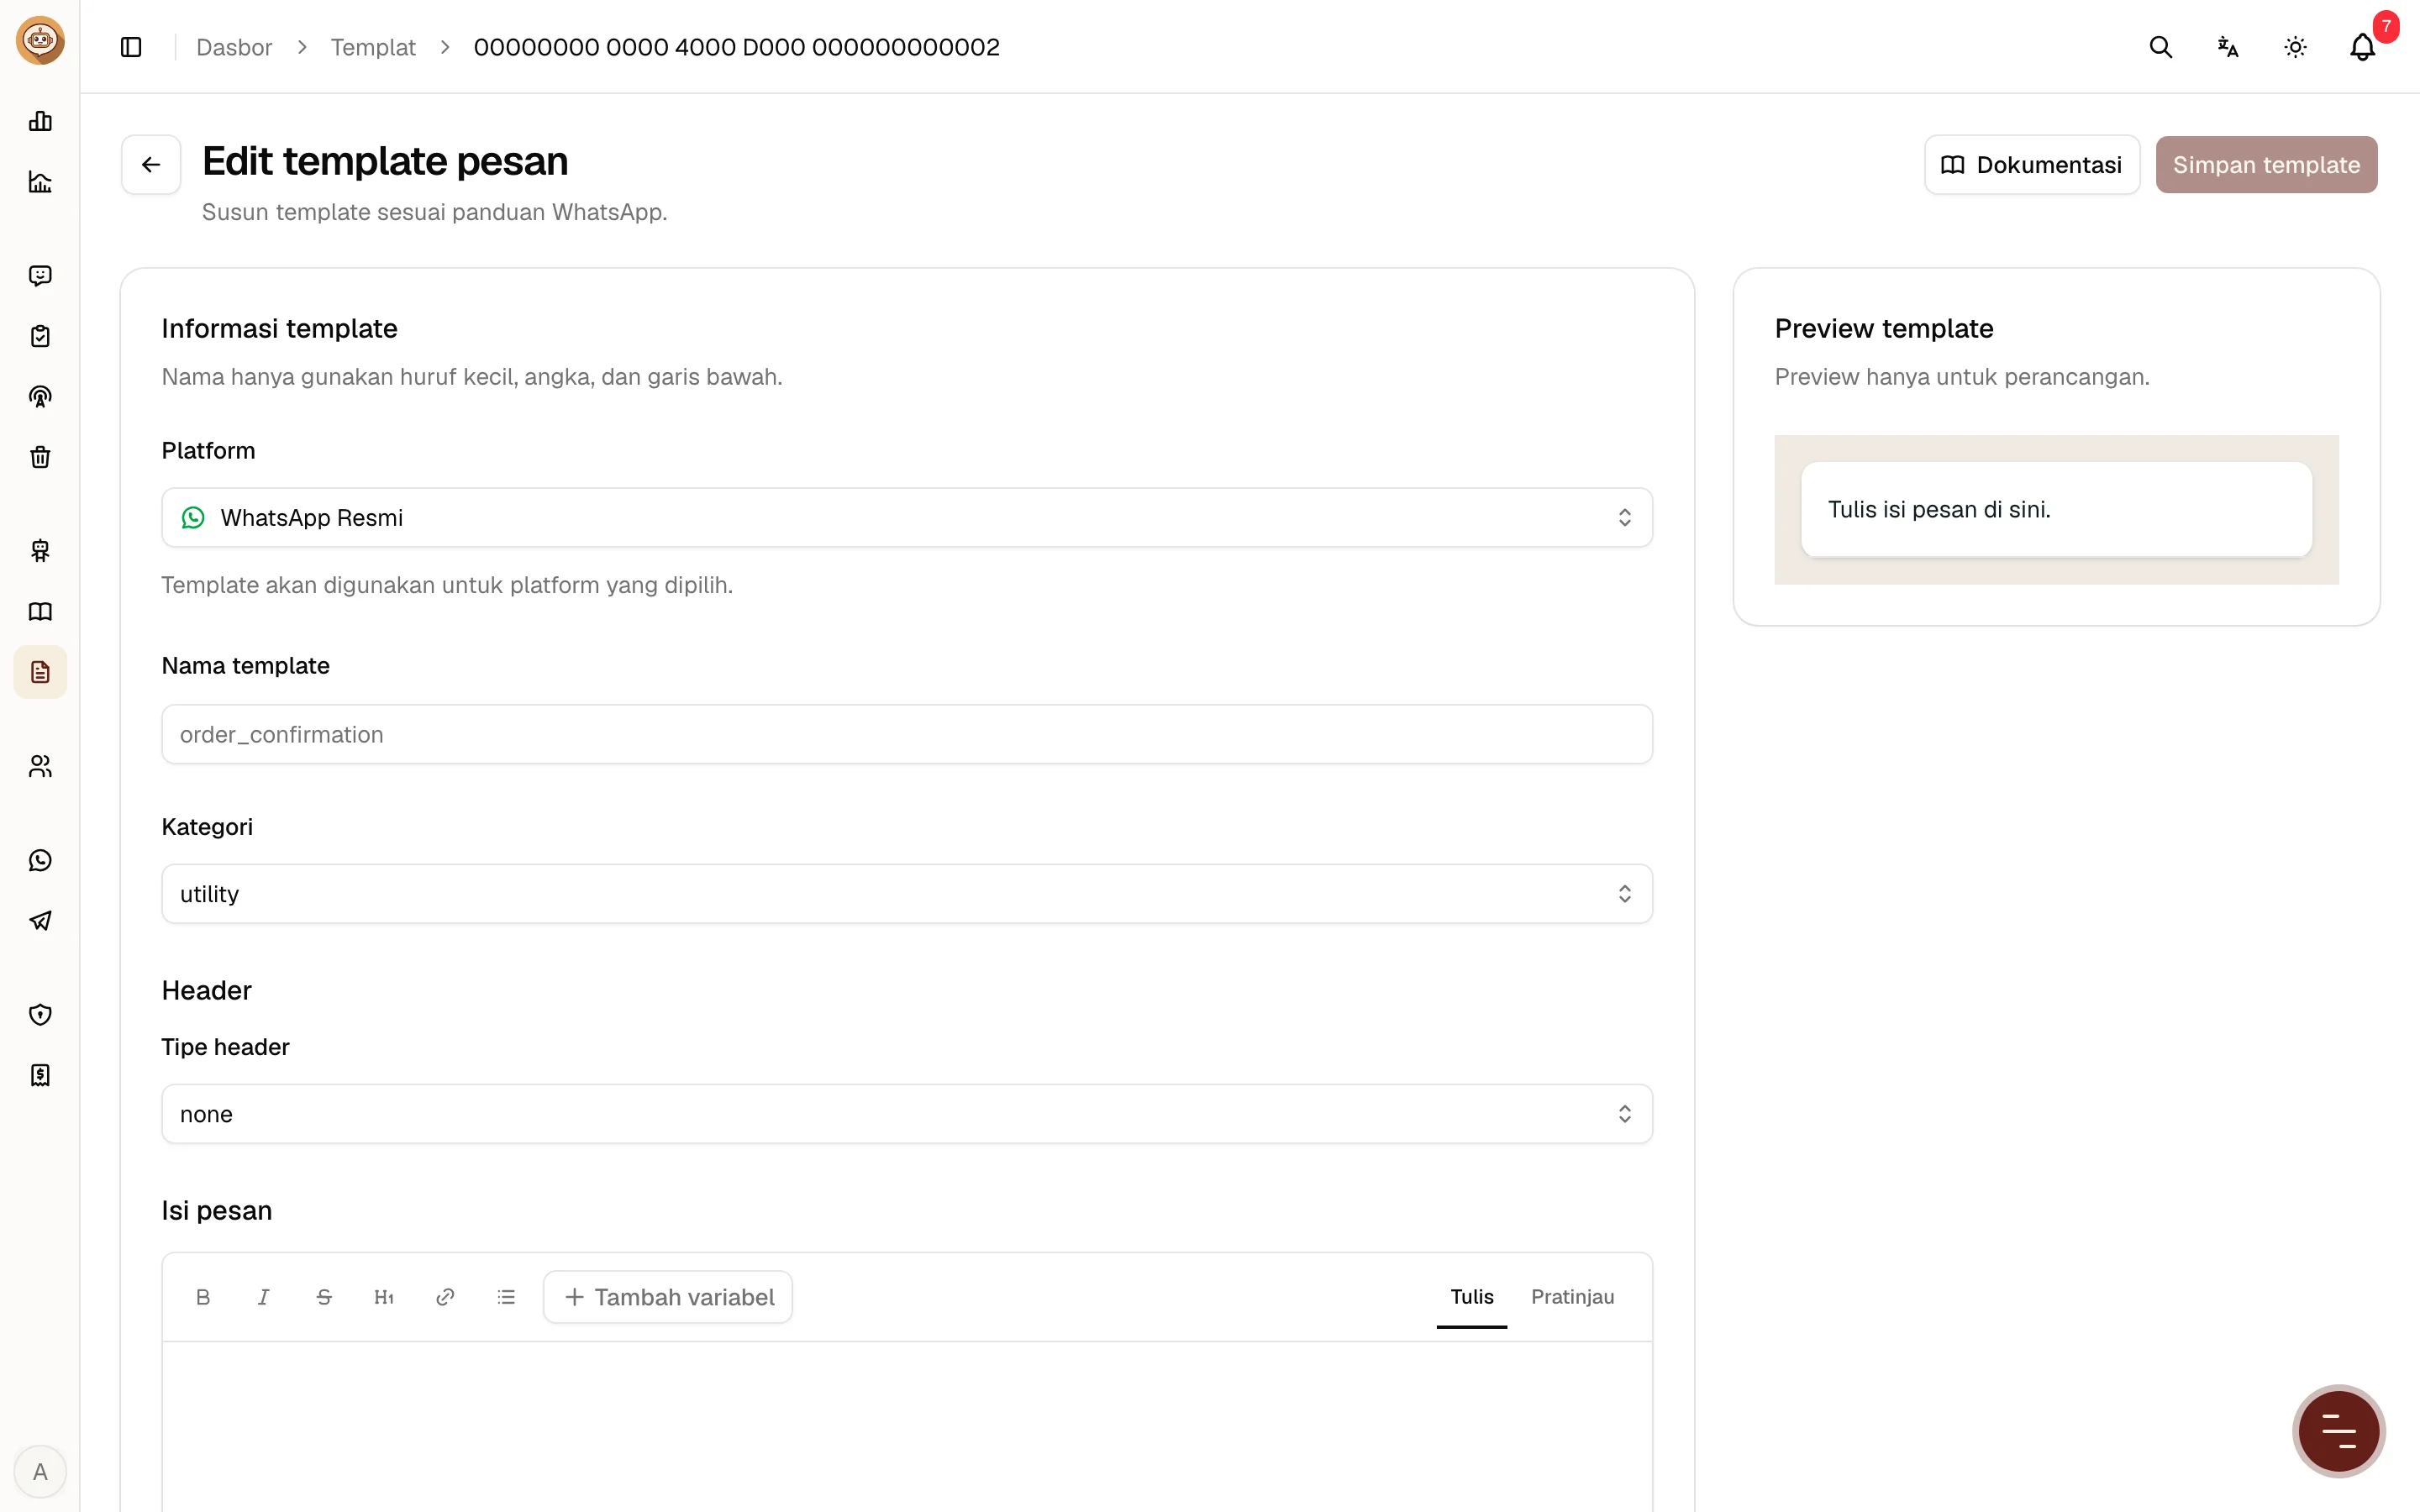This screenshot has height=1512, width=2420.
Task: Click Tambah variabel button
Action: [668, 1297]
